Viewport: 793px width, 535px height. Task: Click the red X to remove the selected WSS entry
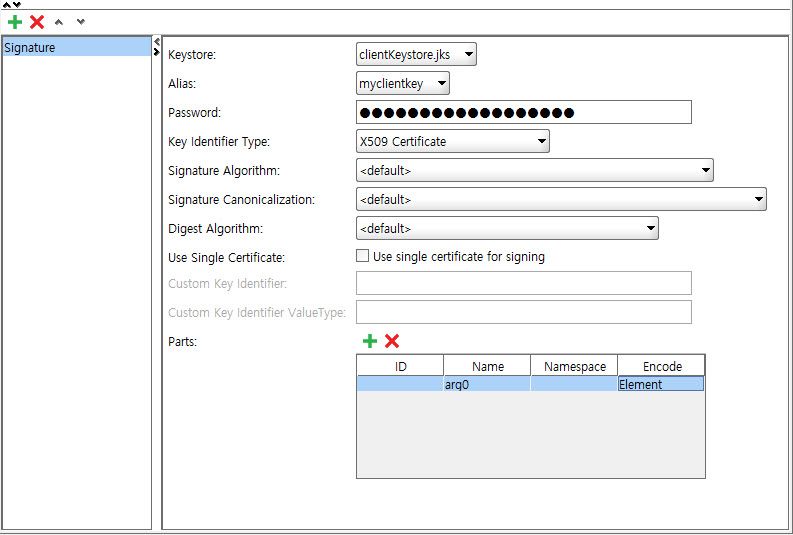37,22
